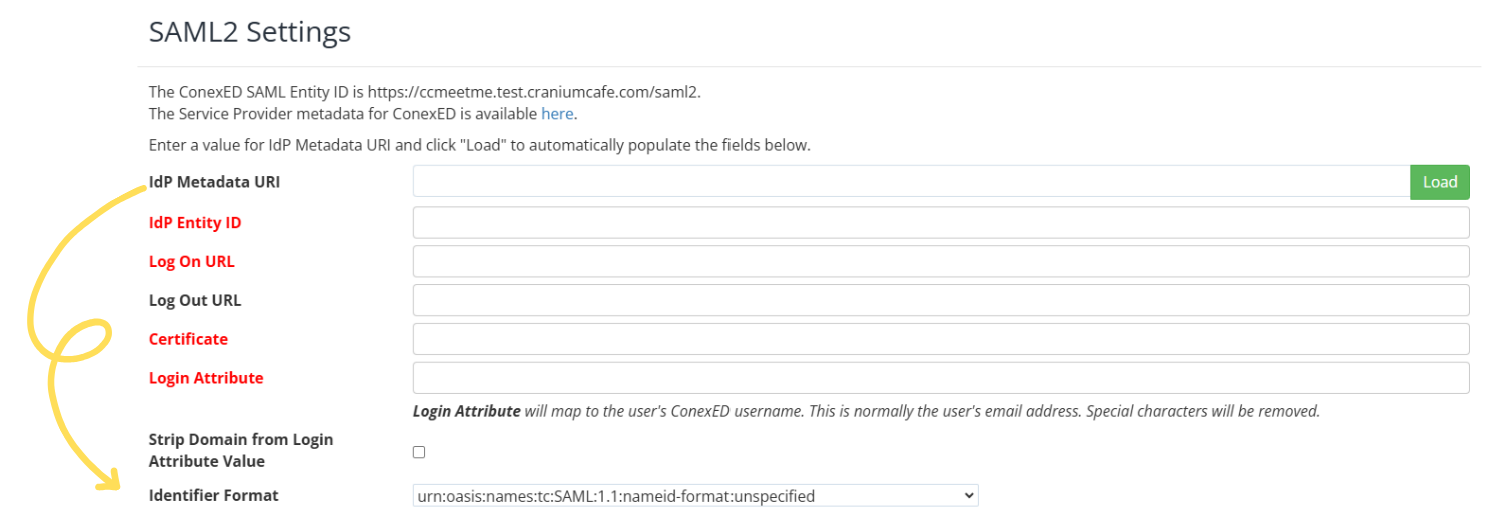Click the Identifier Format label
The width and height of the screenshot is (1502, 525).
(x=213, y=496)
